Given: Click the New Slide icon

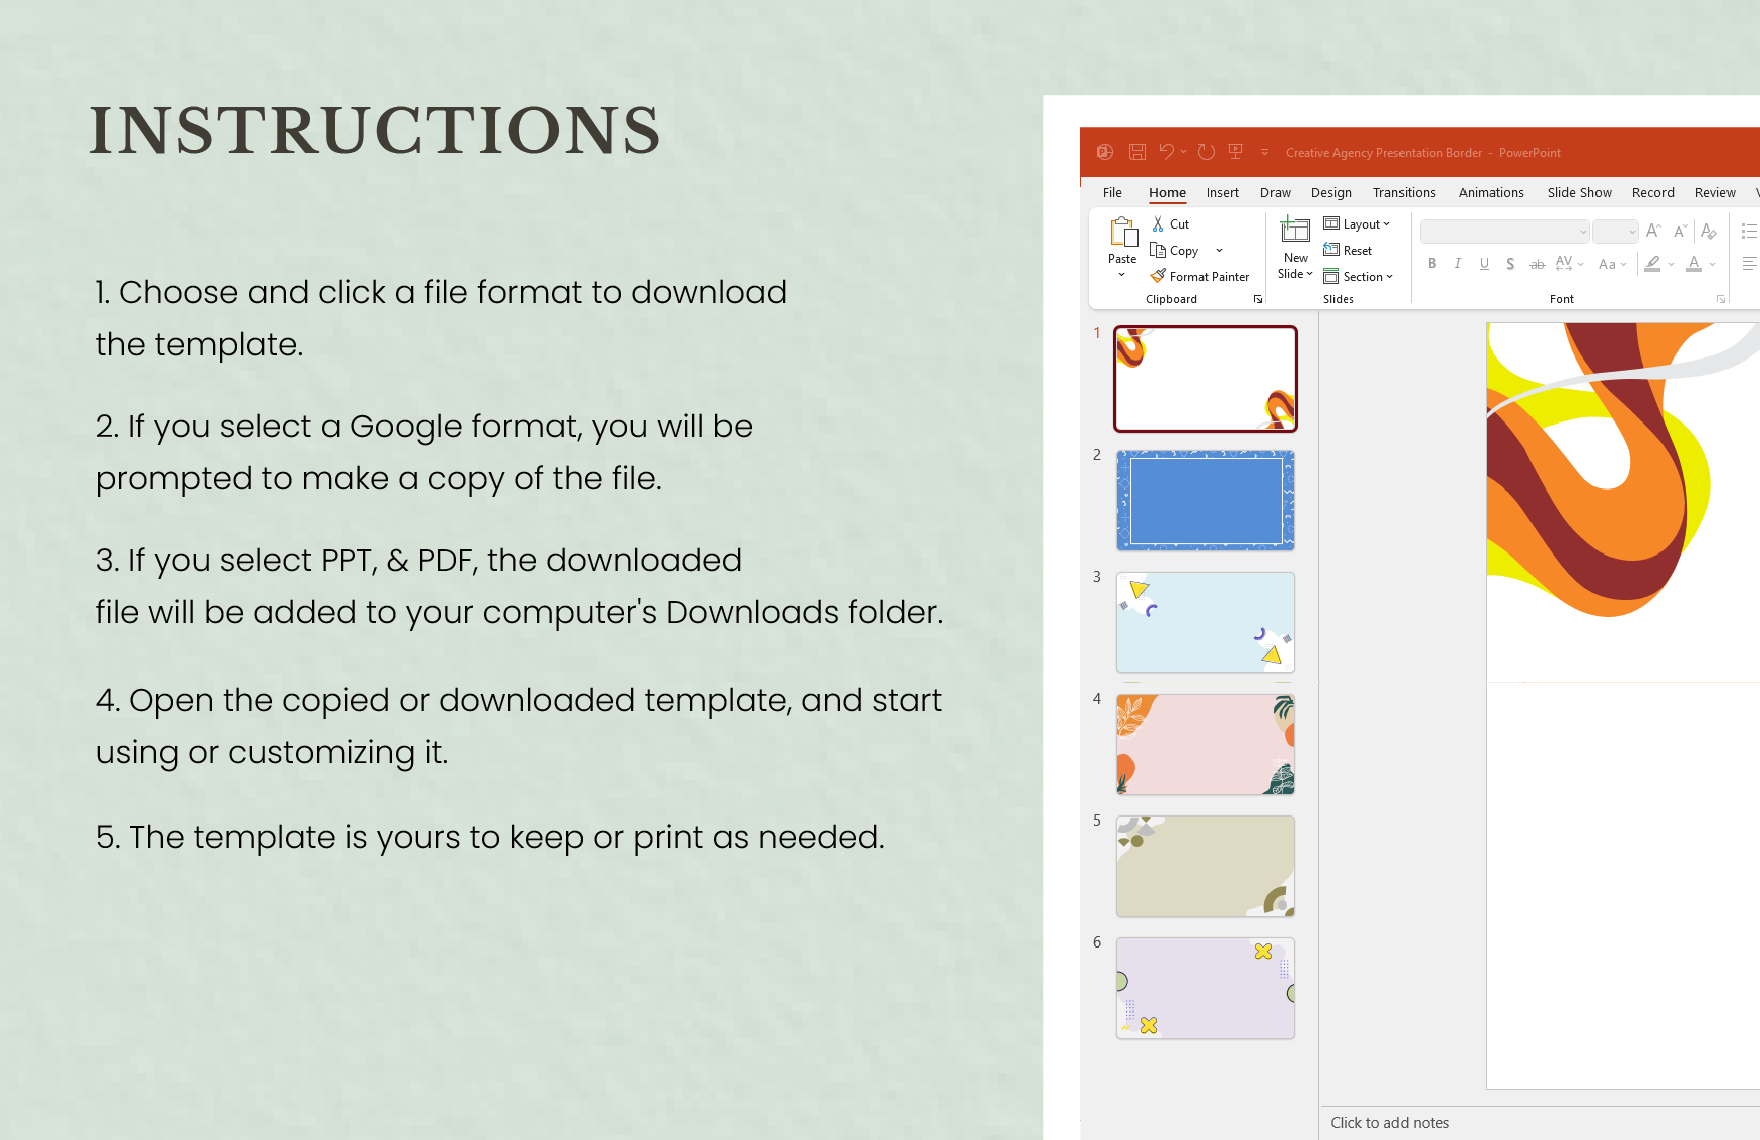Looking at the screenshot, I should pyautogui.click(x=1295, y=231).
